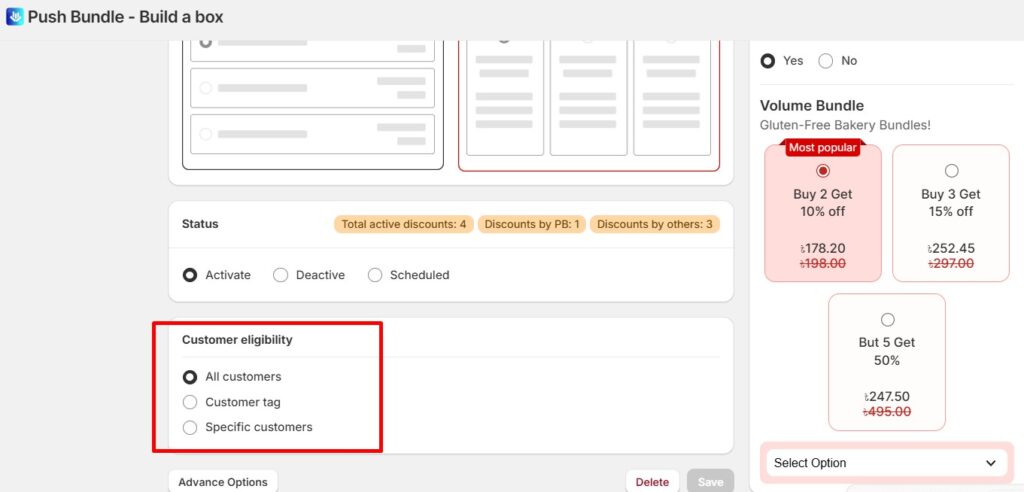Pick Specific customers eligibility option
This screenshot has width=1024, height=492.
pos(190,427)
